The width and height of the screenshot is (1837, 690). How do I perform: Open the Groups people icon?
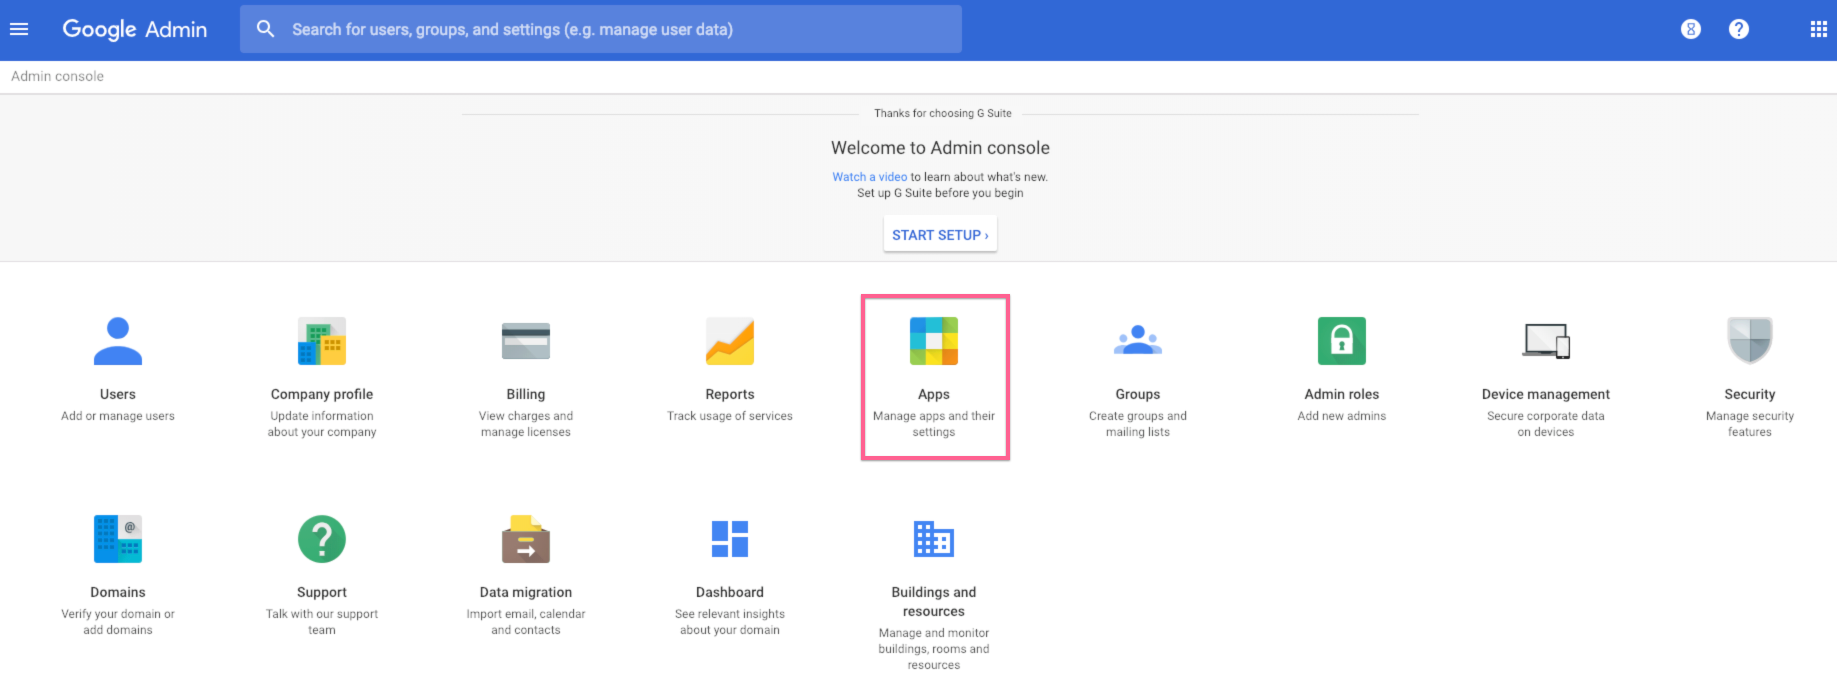1138,340
